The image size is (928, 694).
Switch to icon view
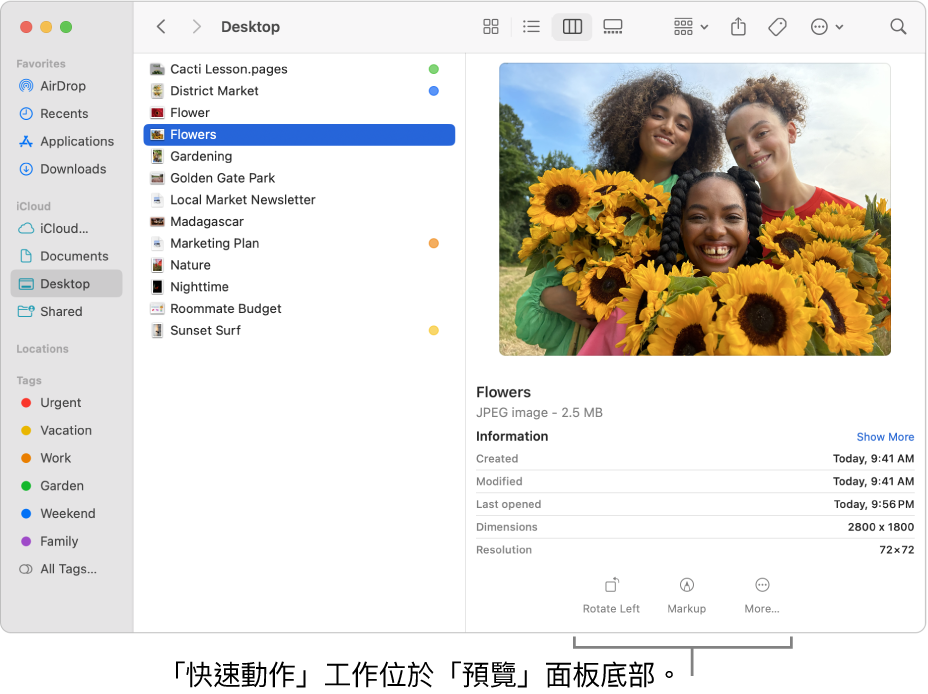491,27
